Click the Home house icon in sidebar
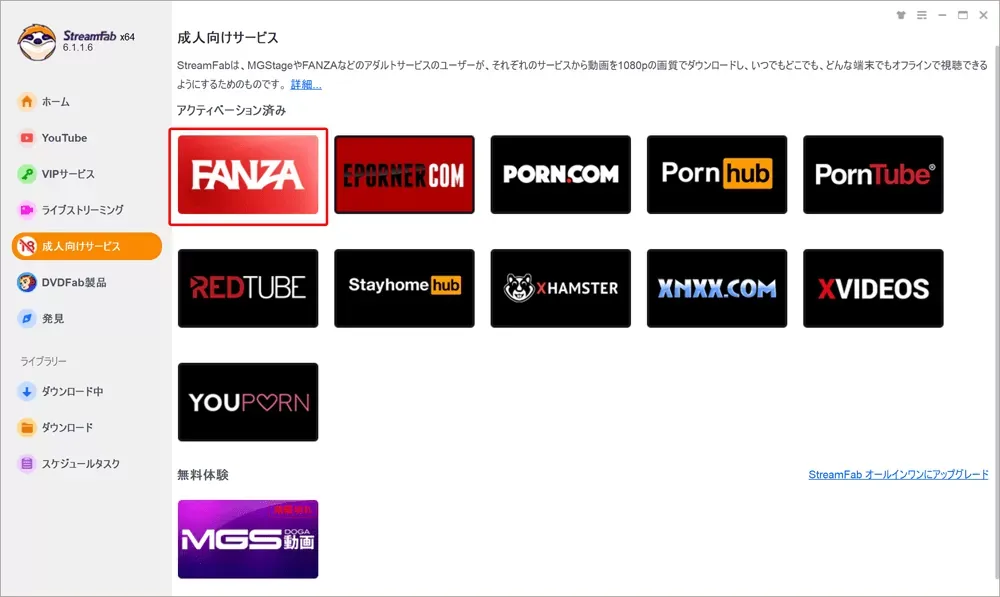Screen dimensions: 1000x597 (x=27, y=101)
